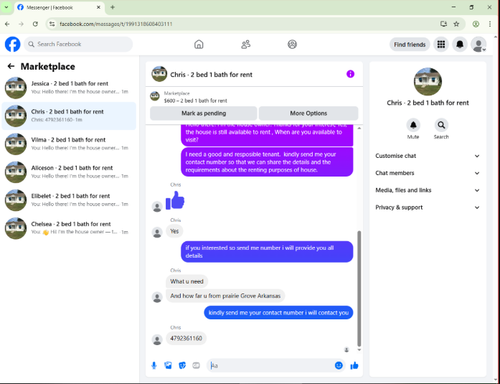
Task: Record a voice clip with microphone icon
Action: click(x=154, y=366)
